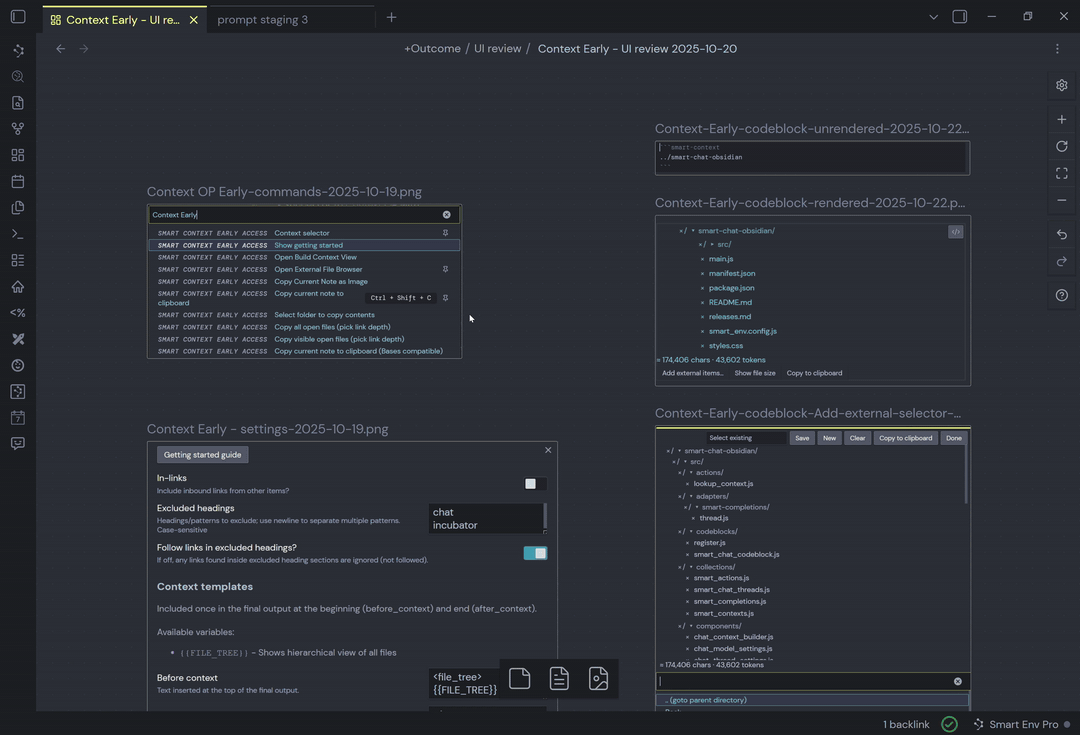Select Open Build Context View command

point(315,257)
